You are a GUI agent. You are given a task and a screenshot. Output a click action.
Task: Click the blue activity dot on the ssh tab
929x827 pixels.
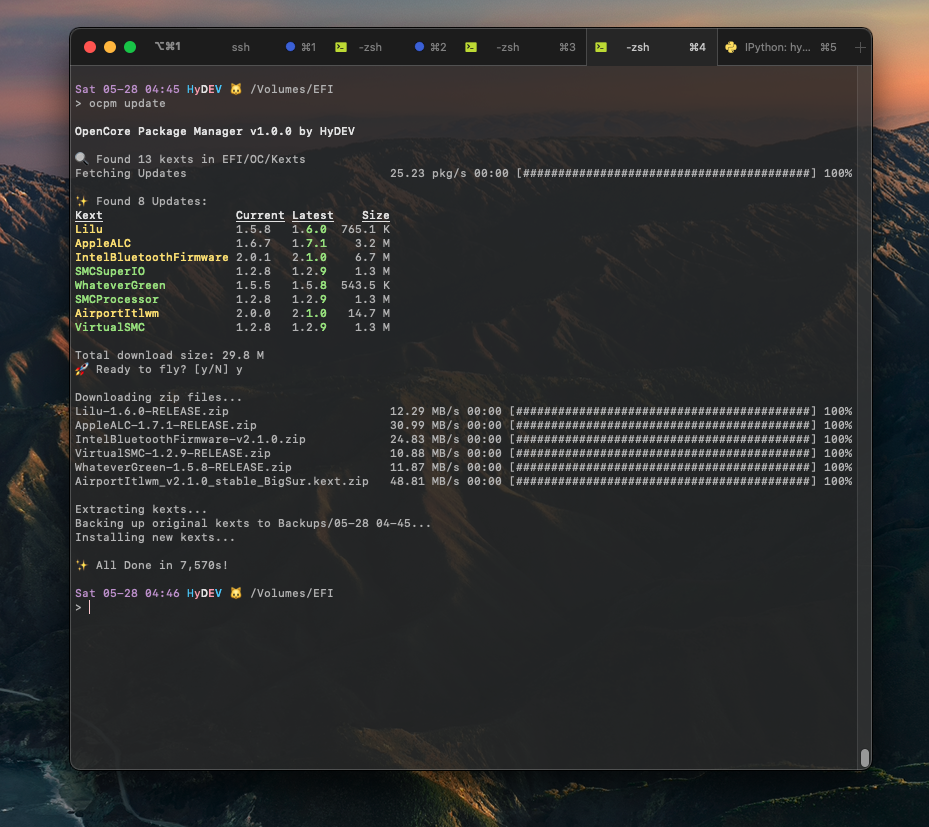pos(291,47)
